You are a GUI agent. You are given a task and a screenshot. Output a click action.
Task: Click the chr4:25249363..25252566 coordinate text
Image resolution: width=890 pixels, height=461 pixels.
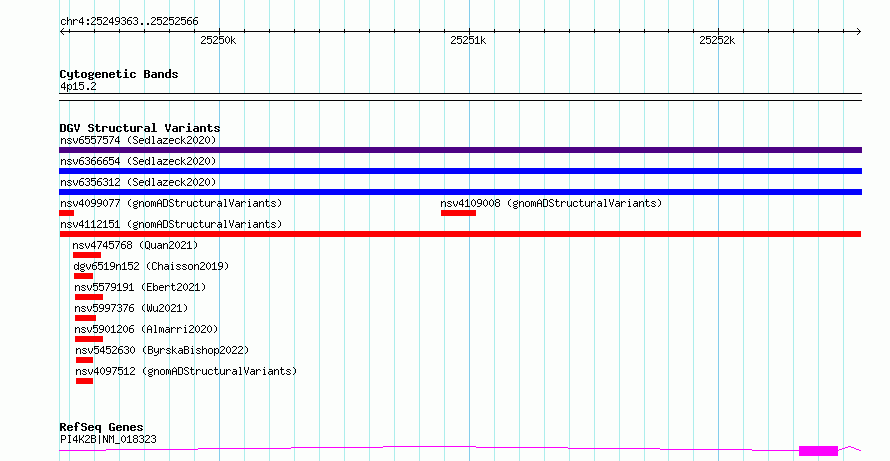pos(129,22)
